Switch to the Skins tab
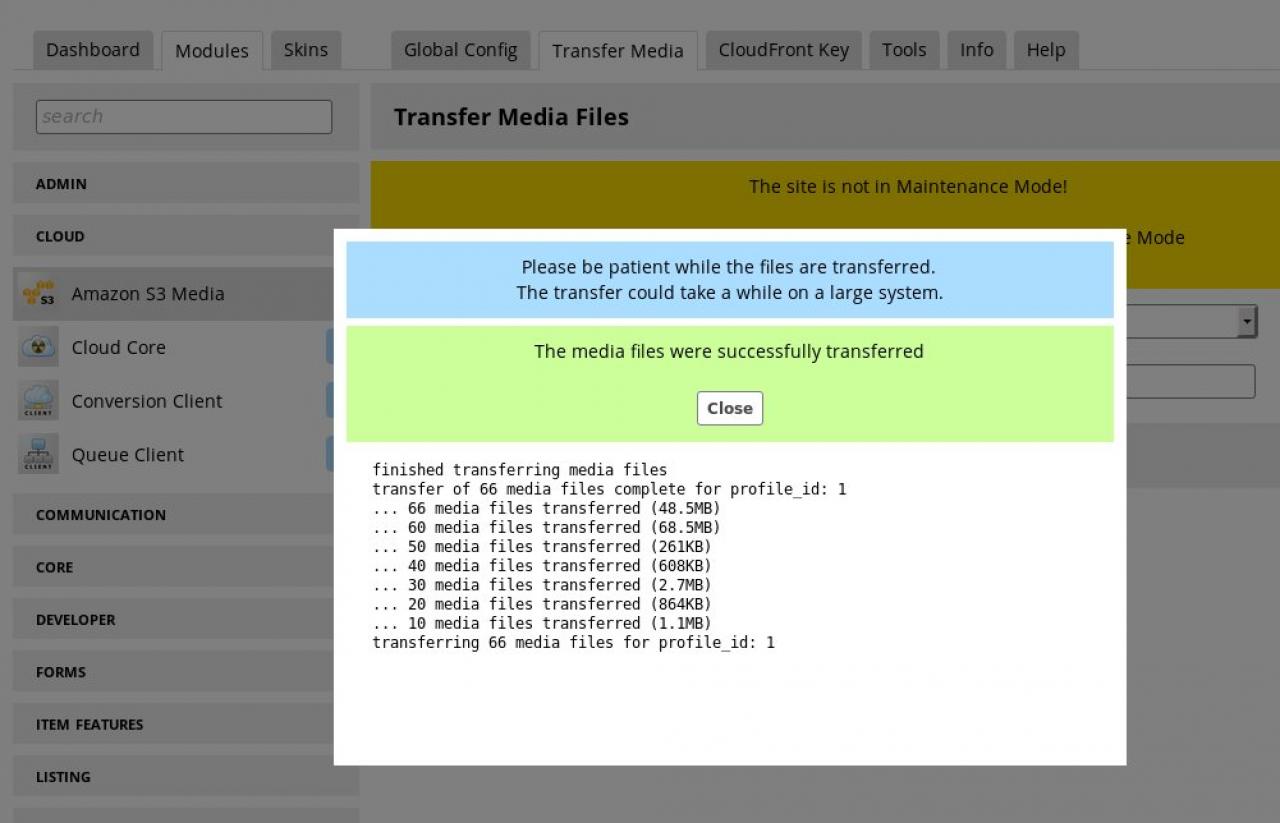This screenshot has width=1280, height=823. pos(305,50)
